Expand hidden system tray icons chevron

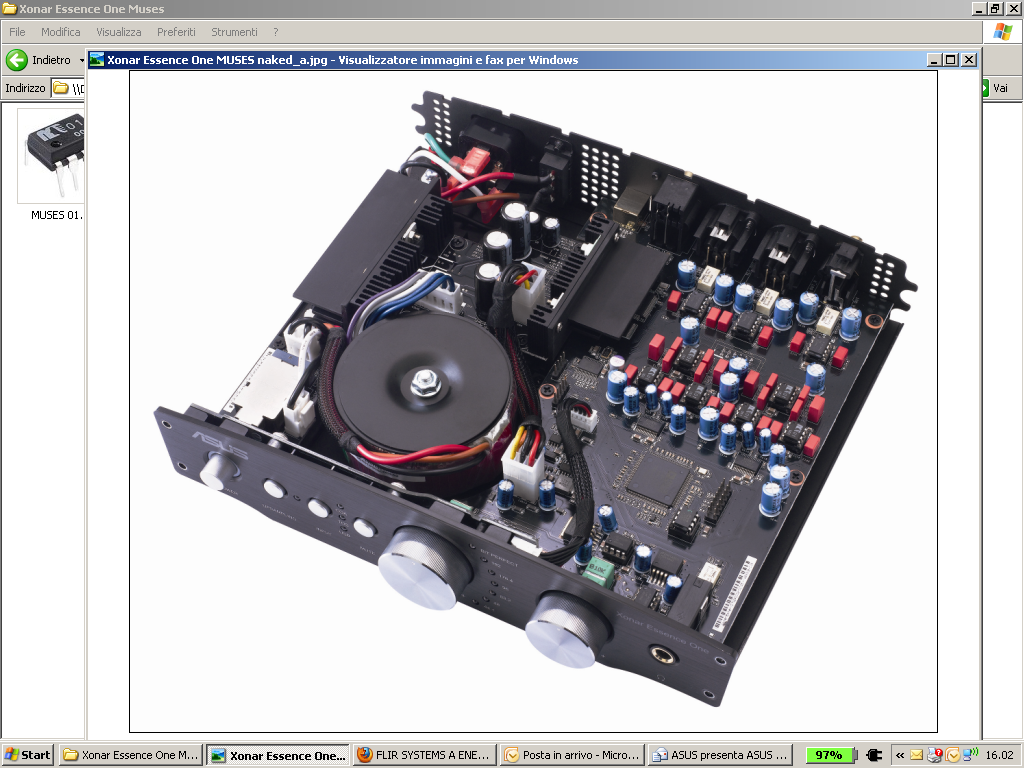900,755
